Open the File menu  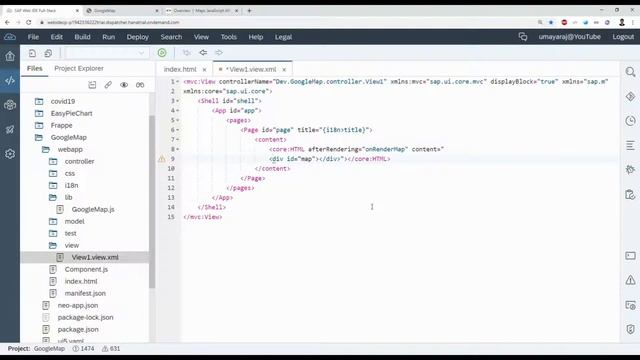[33, 37]
